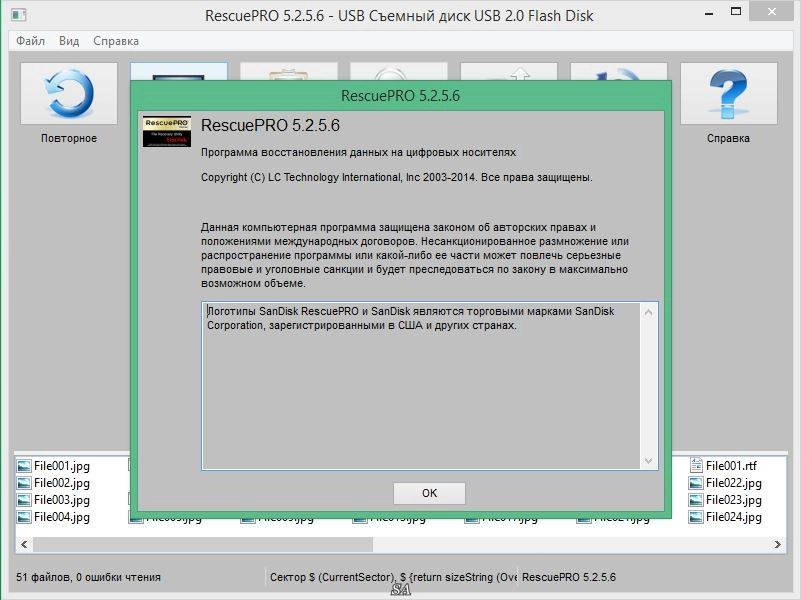Open the Вид menu
The height and width of the screenshot is (600, 801).
(x=69, y=41)
